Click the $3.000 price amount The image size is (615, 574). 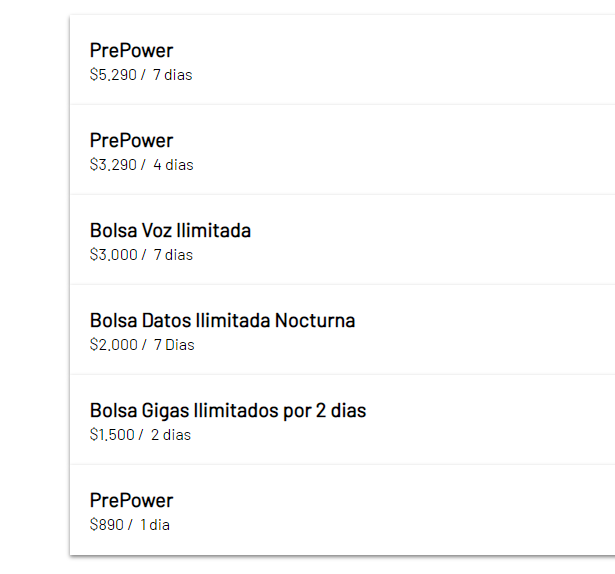pyautogui.click(x=113, y=255)
